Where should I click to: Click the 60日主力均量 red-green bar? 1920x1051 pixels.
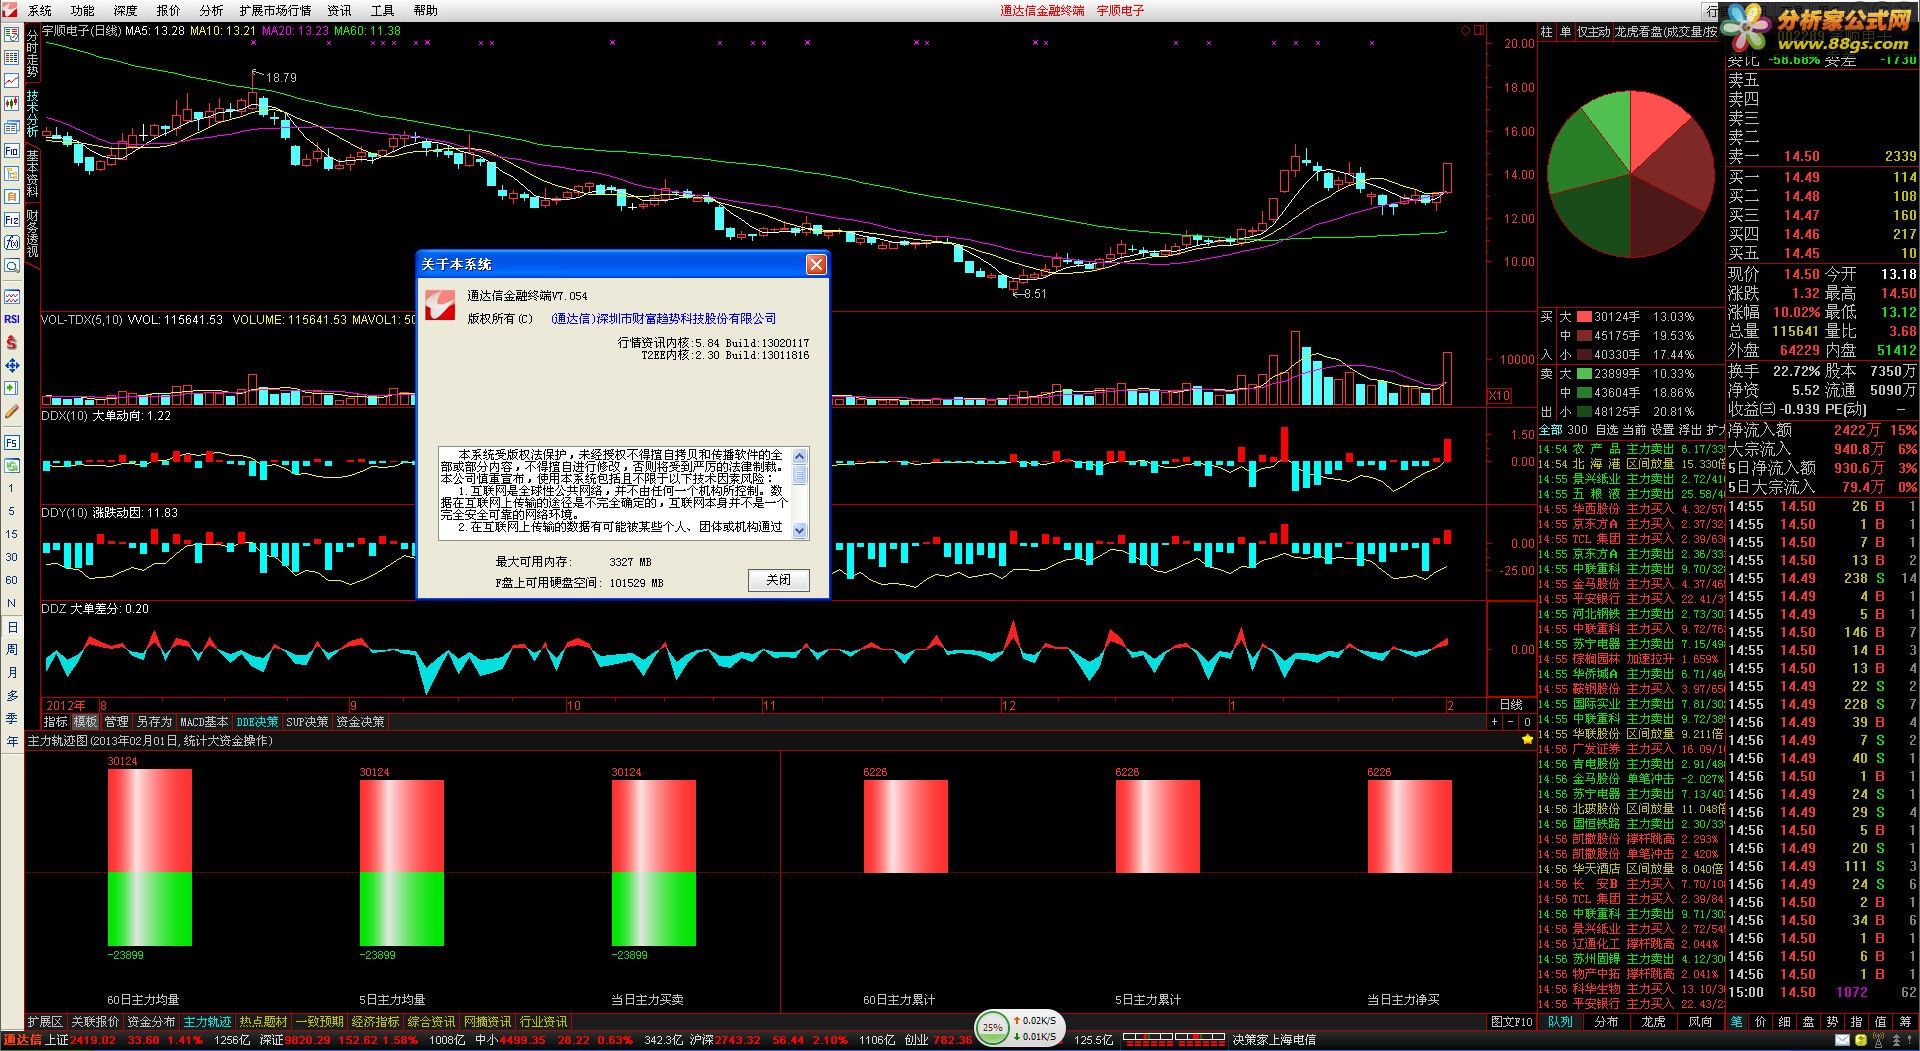coord(149,857)
